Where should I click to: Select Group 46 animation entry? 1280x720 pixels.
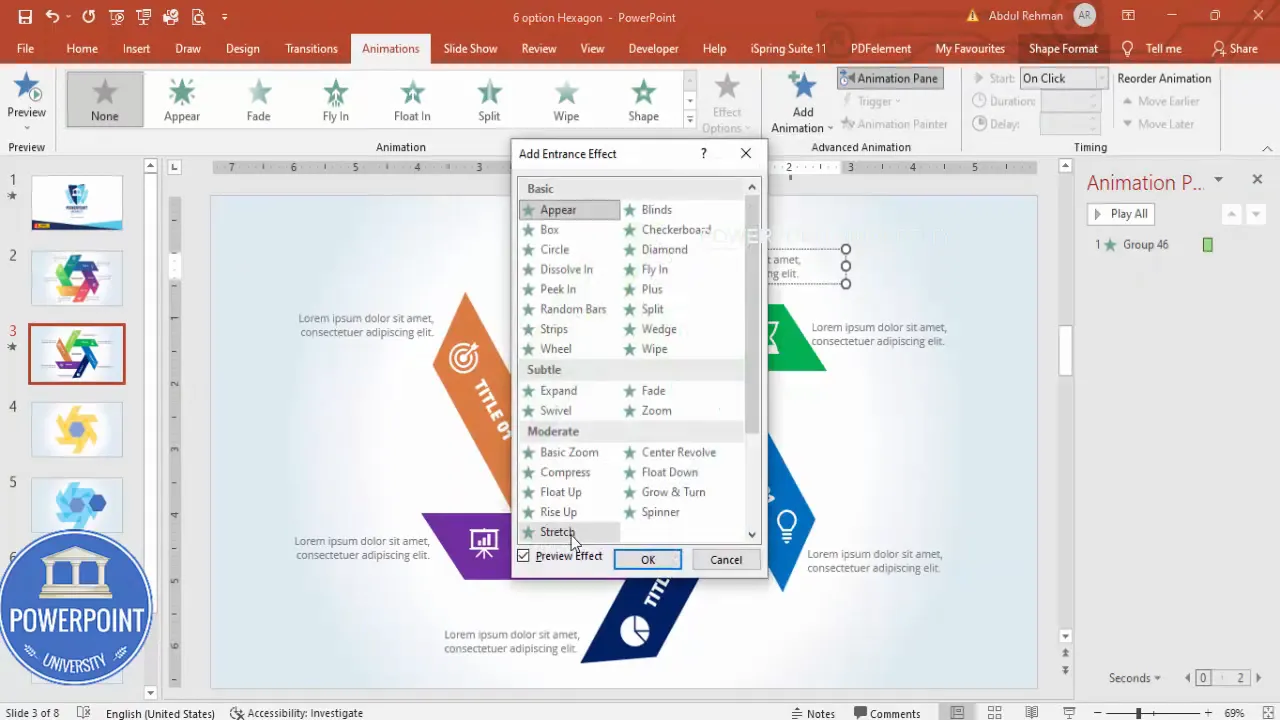click(1155, 245)
